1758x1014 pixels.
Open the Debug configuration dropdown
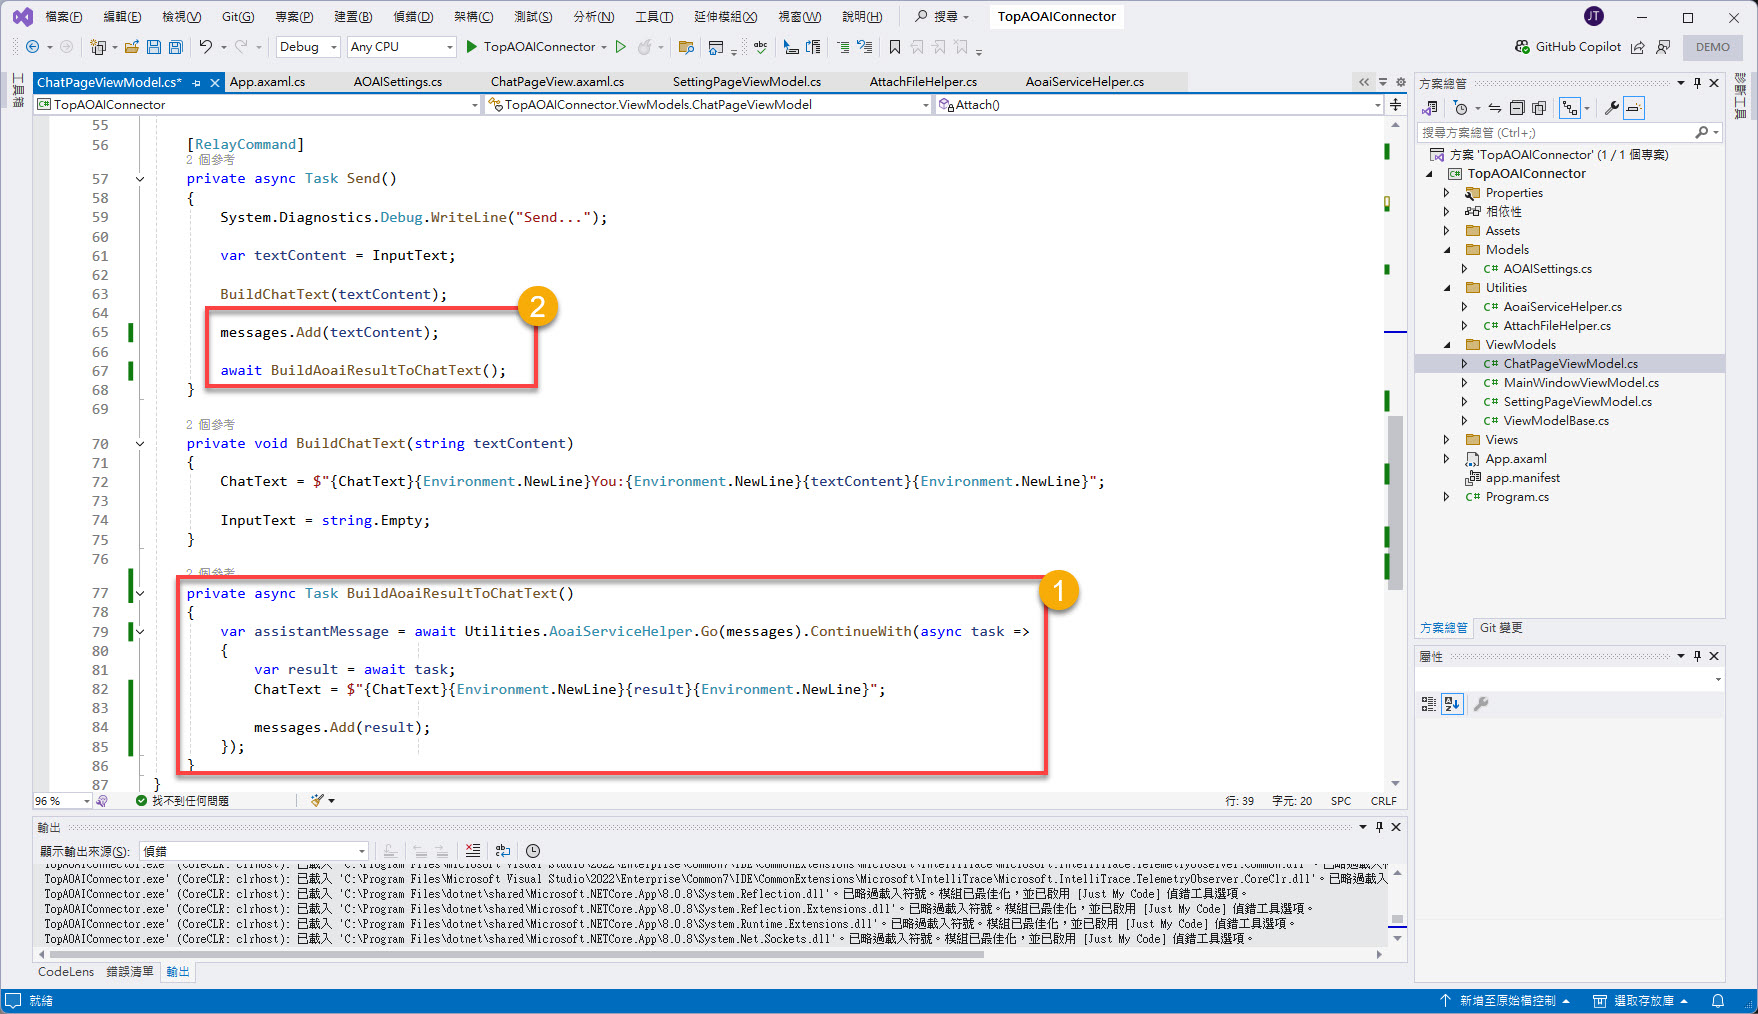tap(308, 47)
